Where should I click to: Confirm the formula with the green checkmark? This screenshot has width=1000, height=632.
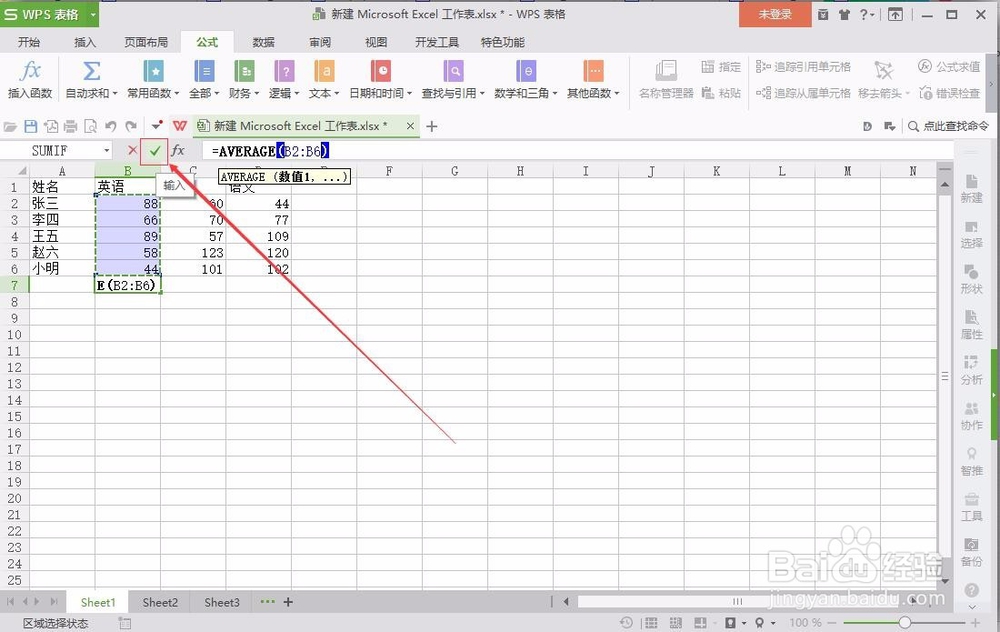[x=154, y=150]
